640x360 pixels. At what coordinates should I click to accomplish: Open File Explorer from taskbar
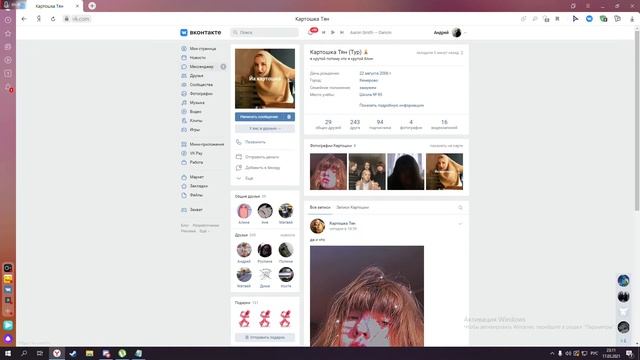[89, 353]
